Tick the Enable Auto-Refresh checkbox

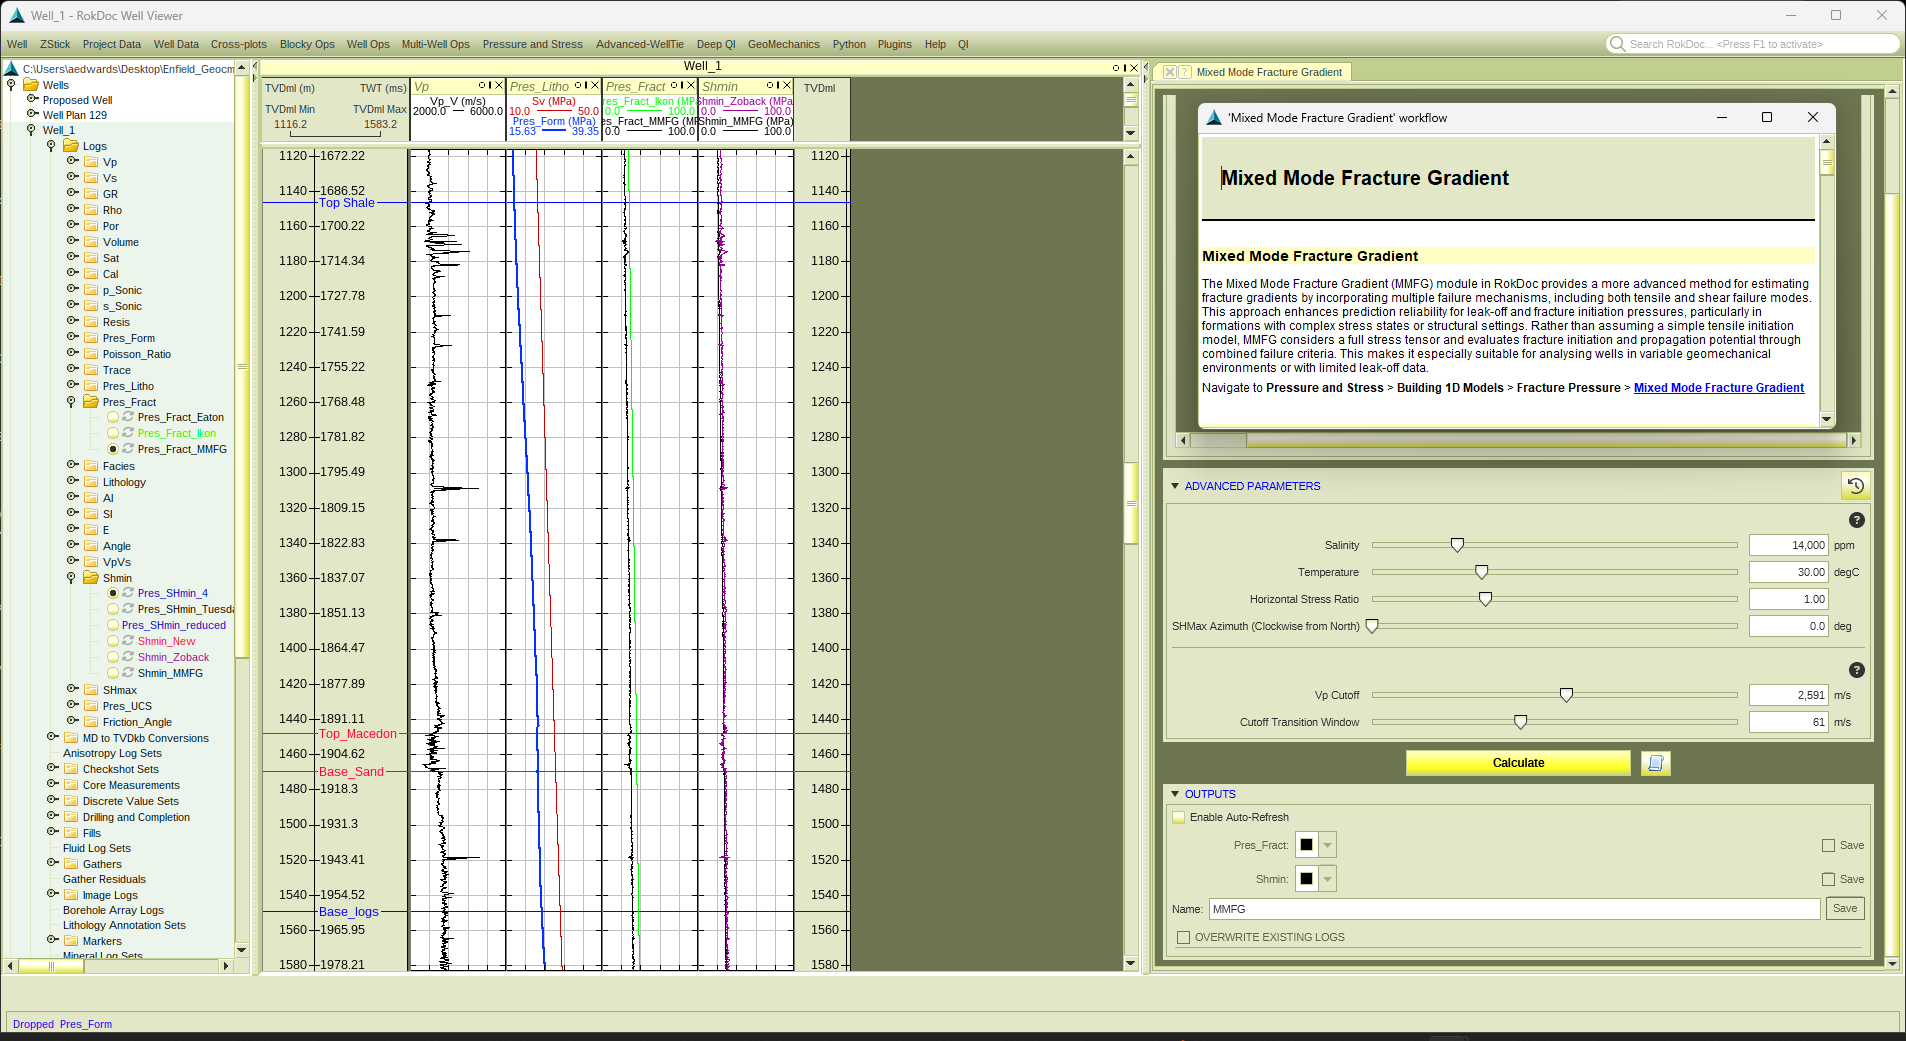pos(1179,817)
